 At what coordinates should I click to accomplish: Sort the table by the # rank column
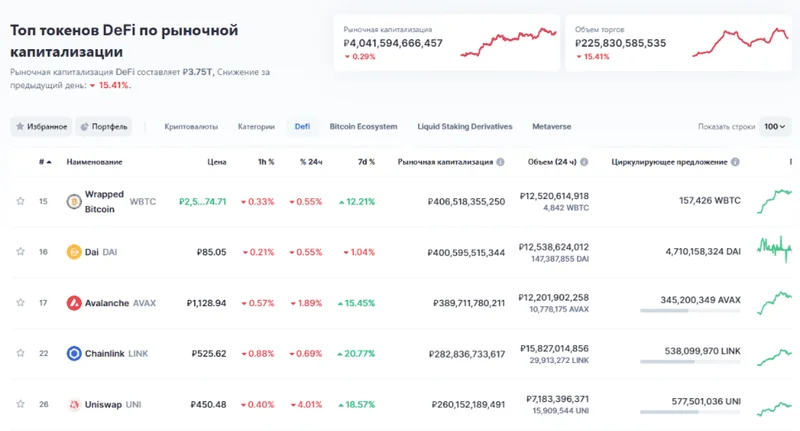tap(44, 162)
